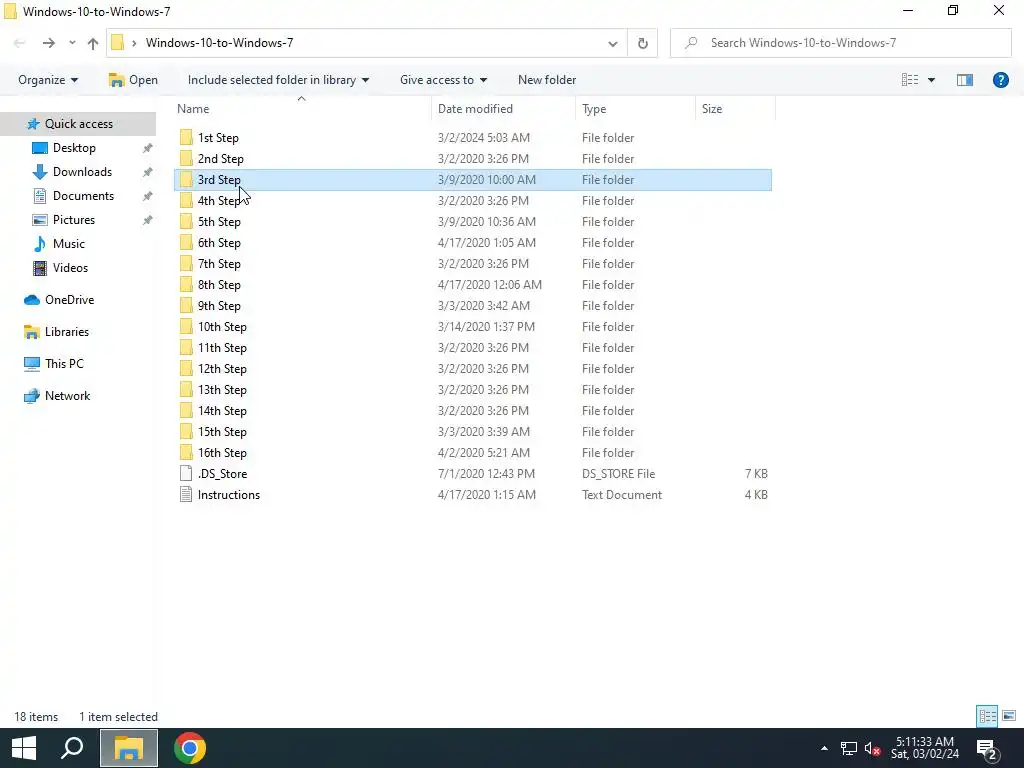Create a New folder

point(547,80)
